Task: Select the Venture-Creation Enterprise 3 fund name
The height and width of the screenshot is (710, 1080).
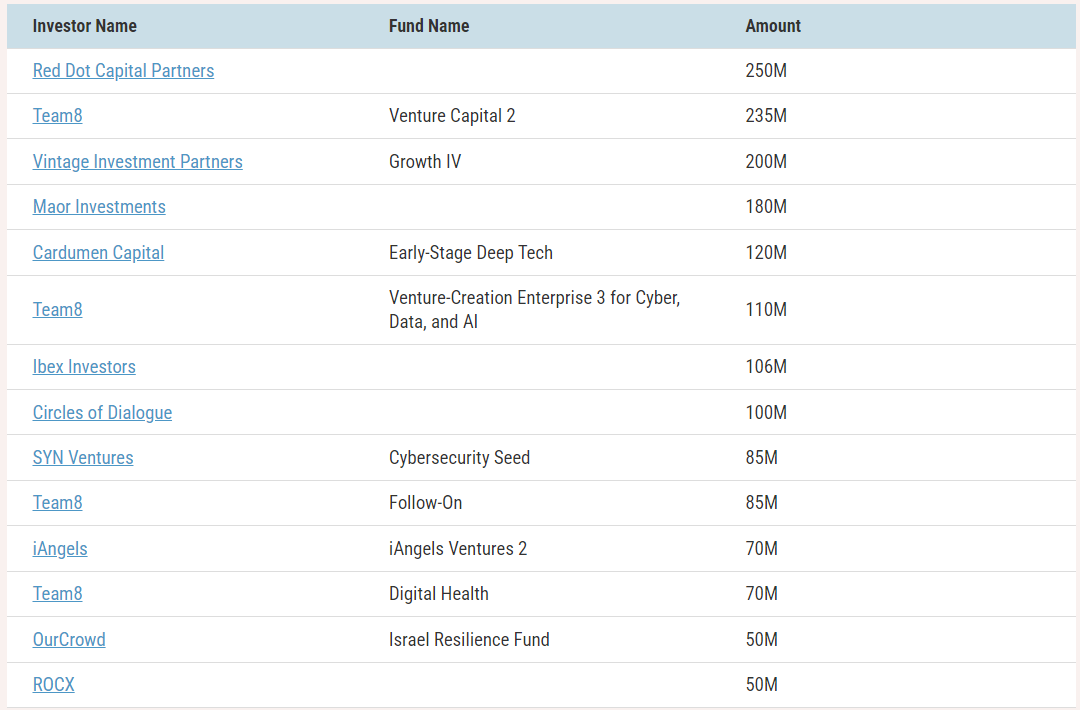Action: [534, 310]
